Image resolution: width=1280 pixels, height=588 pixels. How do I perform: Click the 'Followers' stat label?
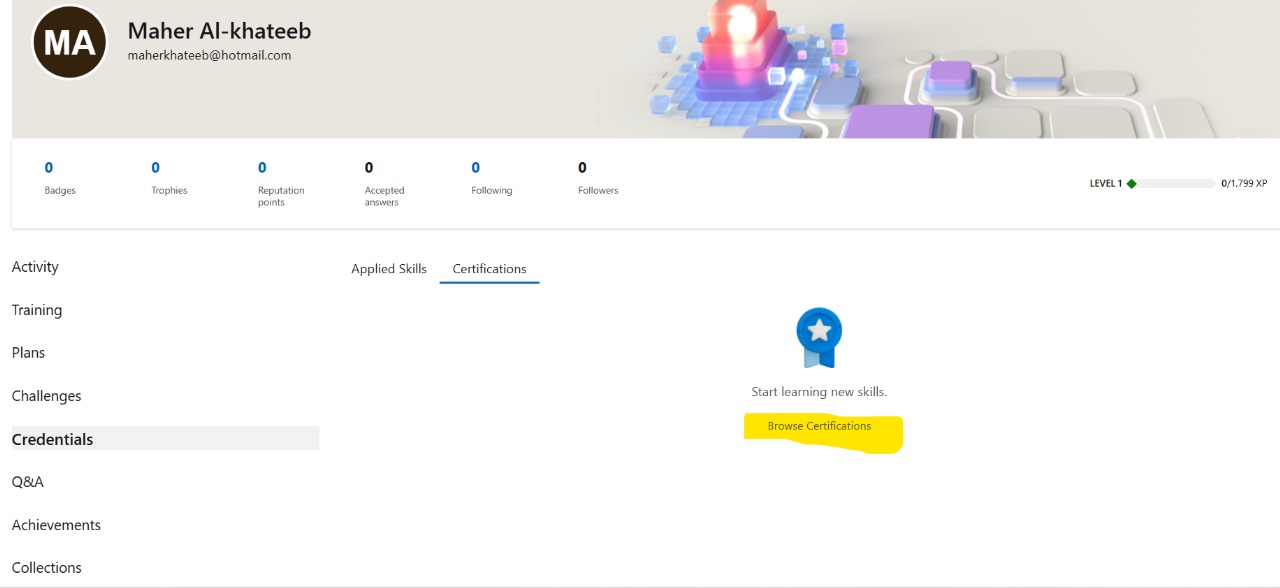click(598, 191)
